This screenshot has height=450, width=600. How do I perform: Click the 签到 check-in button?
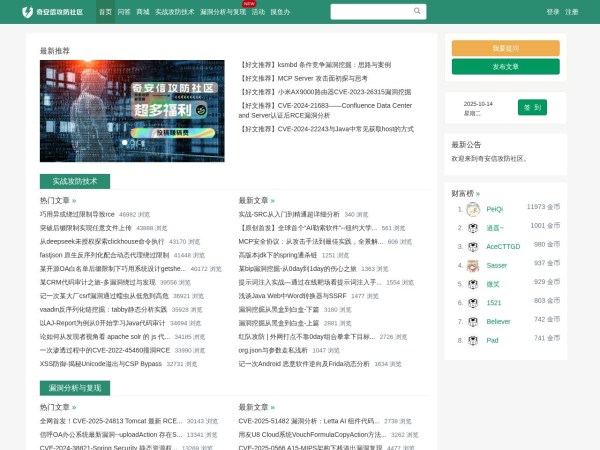[532, 108]
